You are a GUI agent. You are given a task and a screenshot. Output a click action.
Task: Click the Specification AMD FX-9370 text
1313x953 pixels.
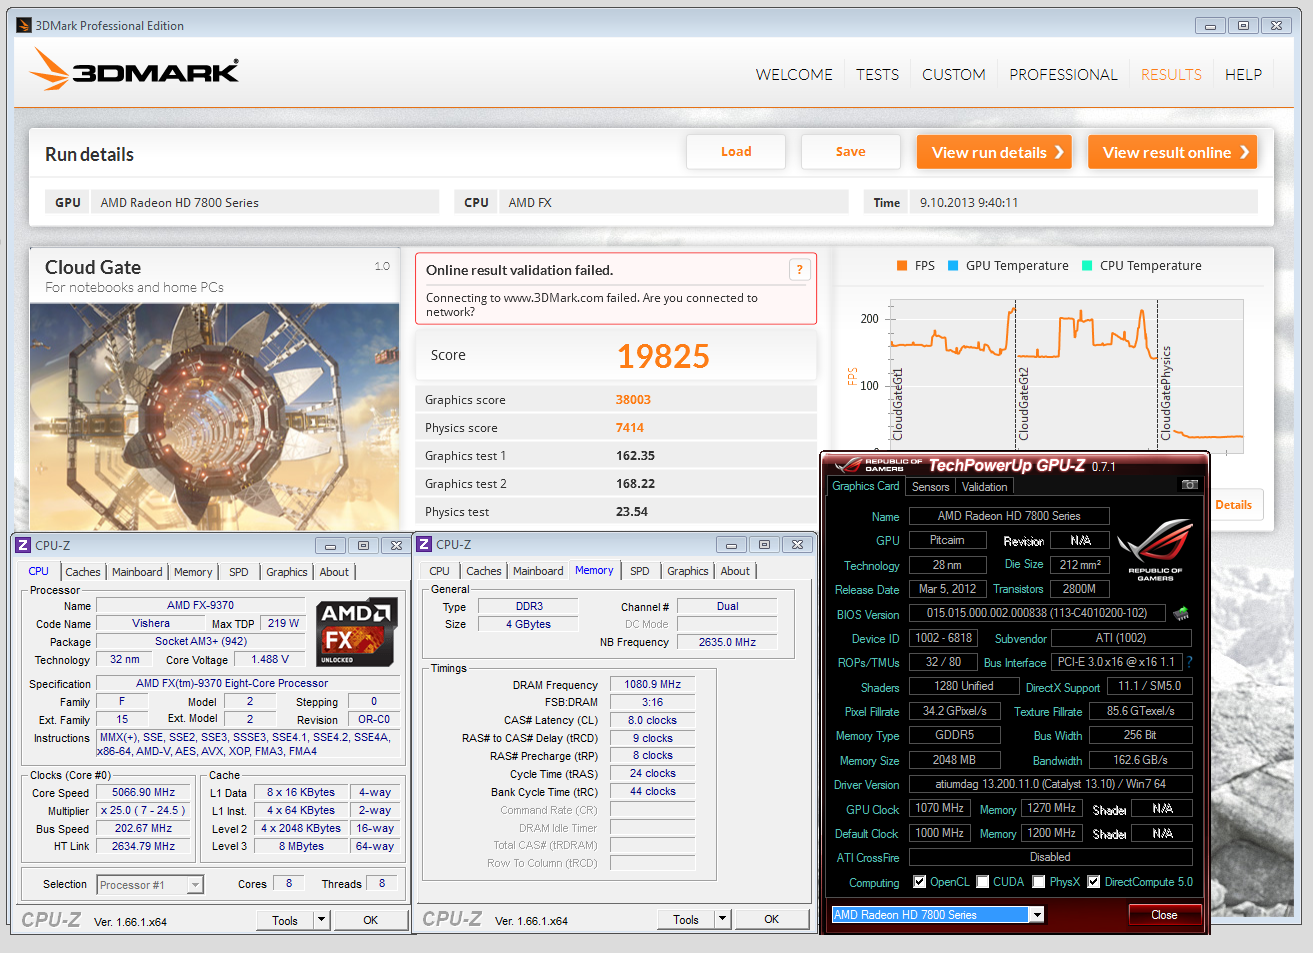[x=232, y=683]
